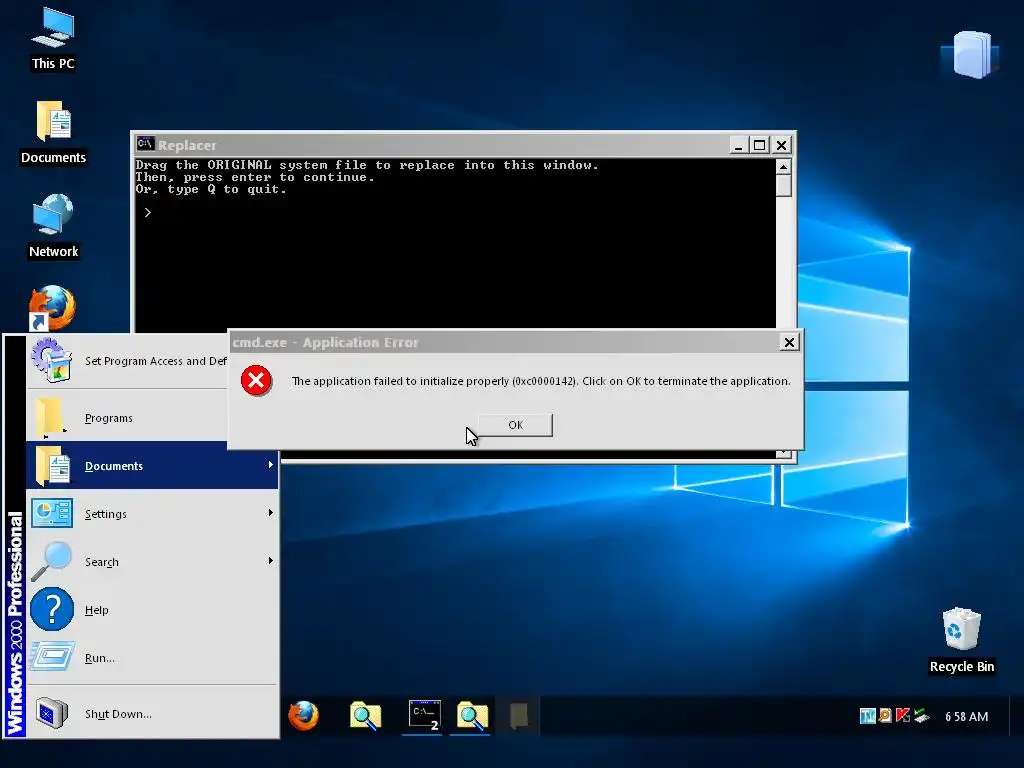Click the Replacer scrollbar up arrow
Viewport: 1024px width, 768px height.
click(784, 167)
